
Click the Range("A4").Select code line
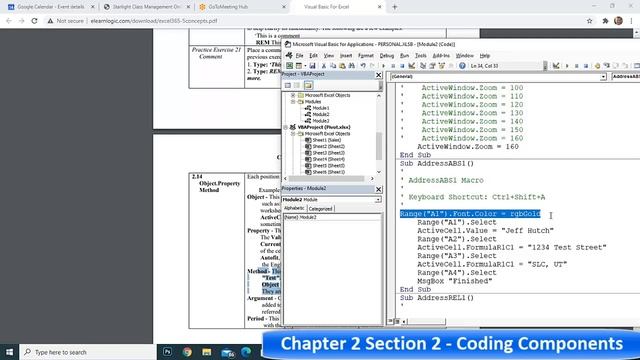(x=457, y=273)
